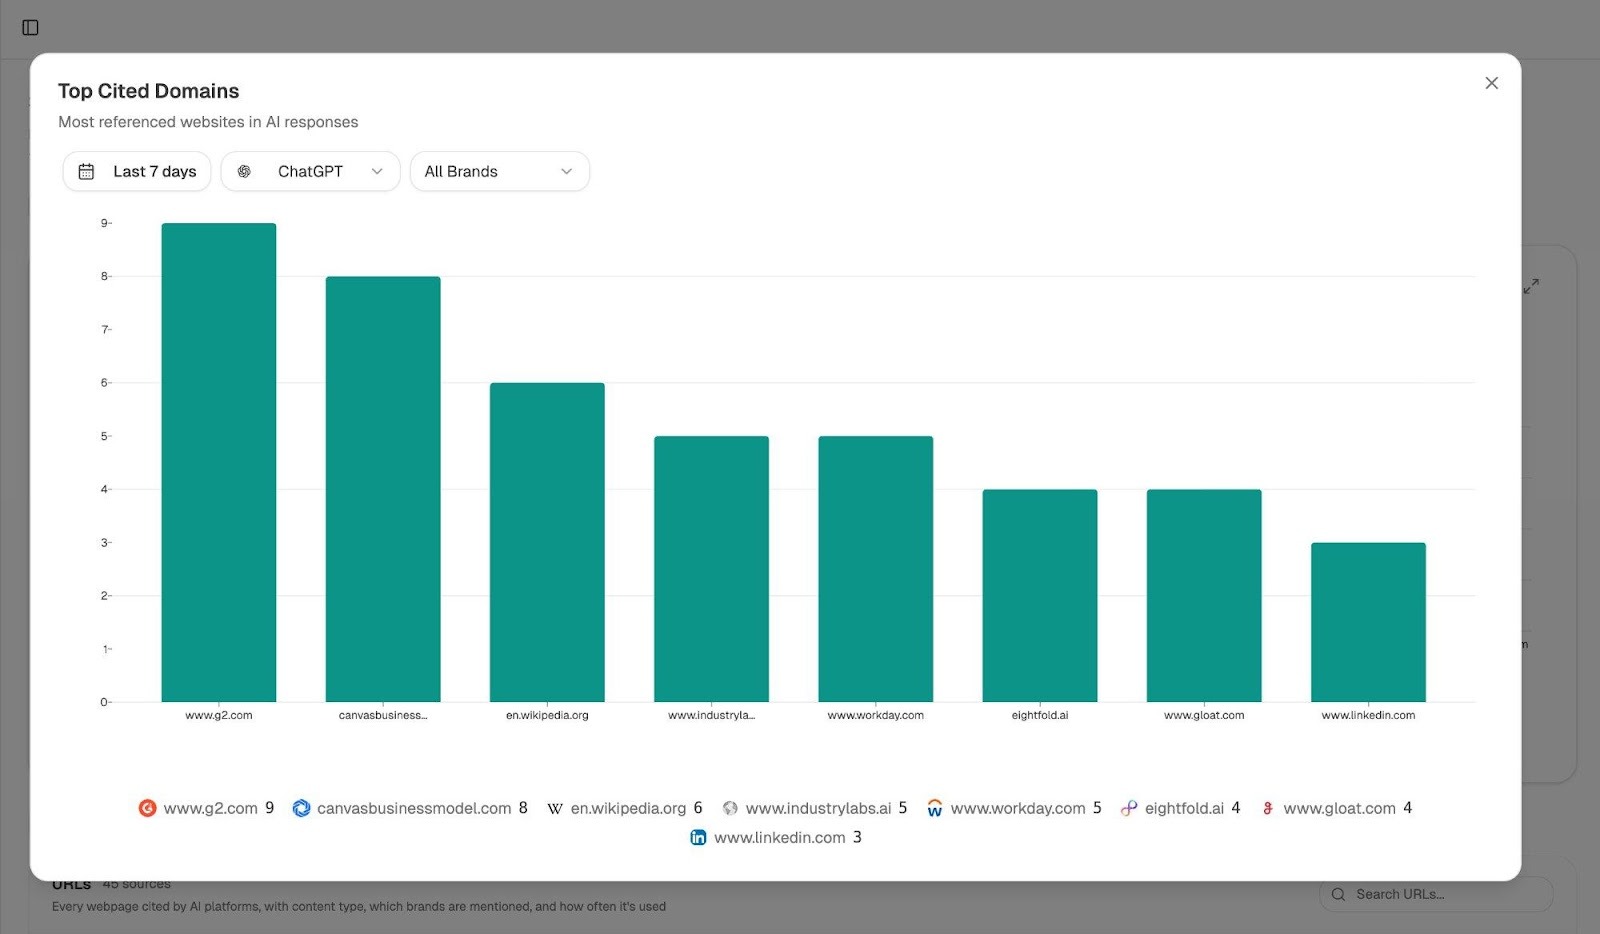Click the LinkedIn icon in the legend
1600x934 pixels.
point(698,837)
